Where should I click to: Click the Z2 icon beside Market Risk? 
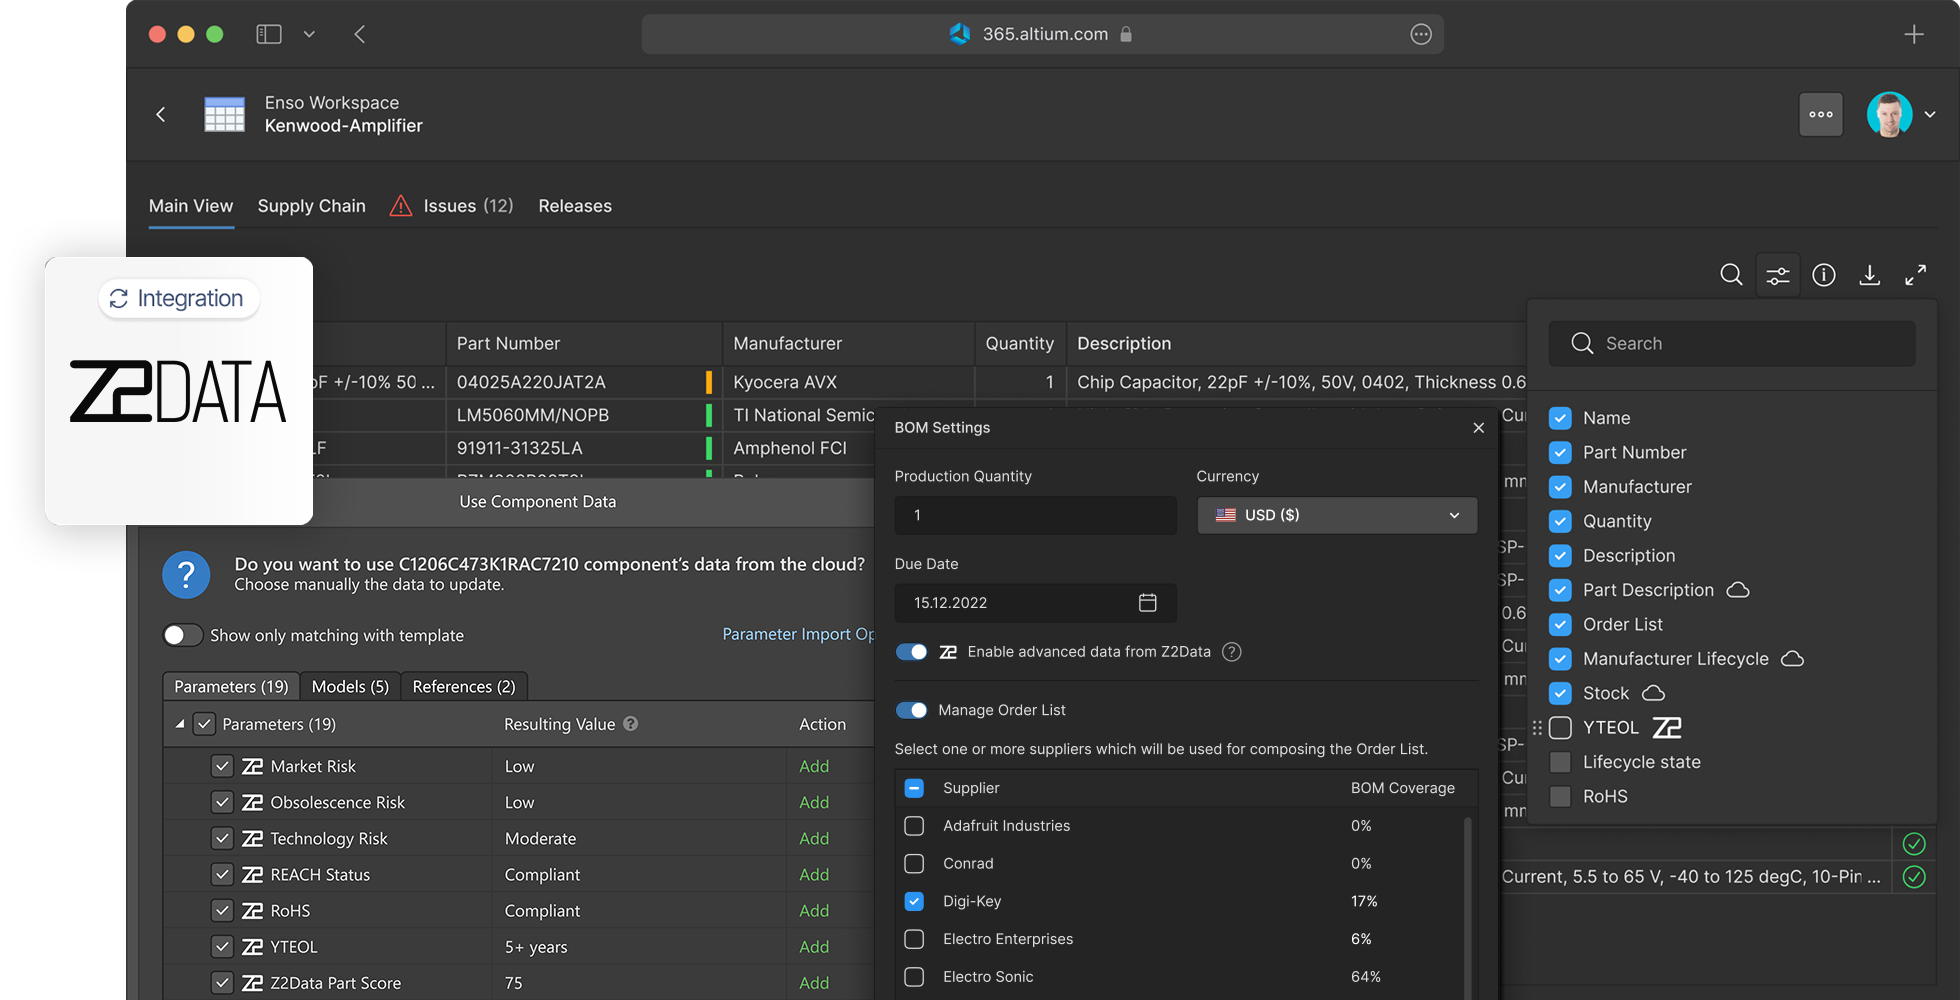tap(253, 766)
